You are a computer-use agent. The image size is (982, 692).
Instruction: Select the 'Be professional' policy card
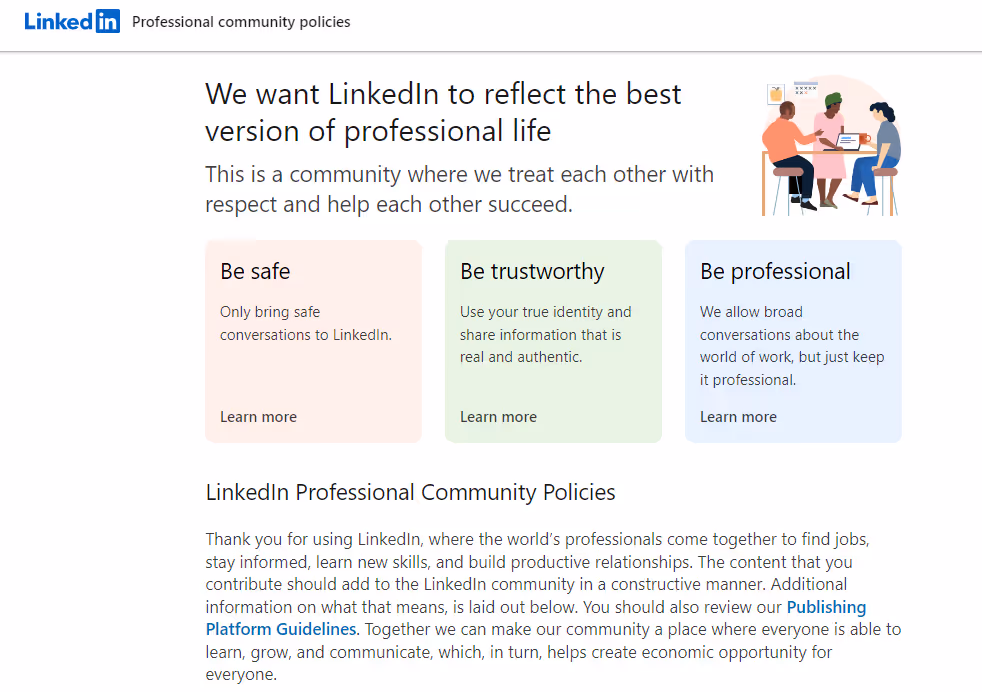pos(793,340)
